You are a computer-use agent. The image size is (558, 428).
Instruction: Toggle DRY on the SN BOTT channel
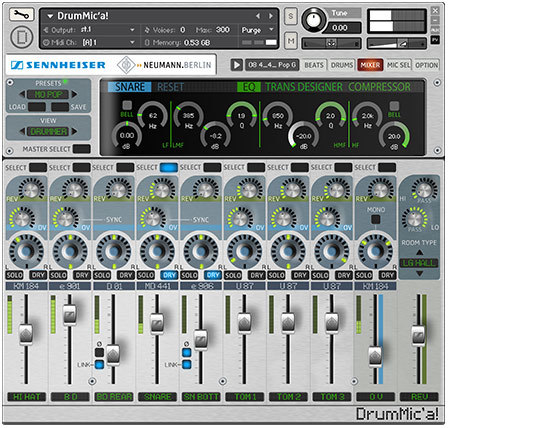[x=213, y=275]
